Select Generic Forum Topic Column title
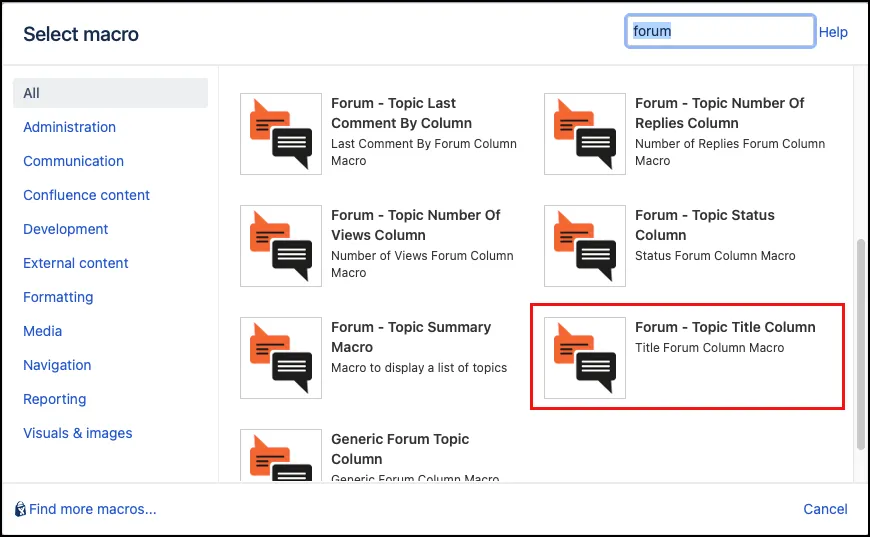 coord(400,449)
